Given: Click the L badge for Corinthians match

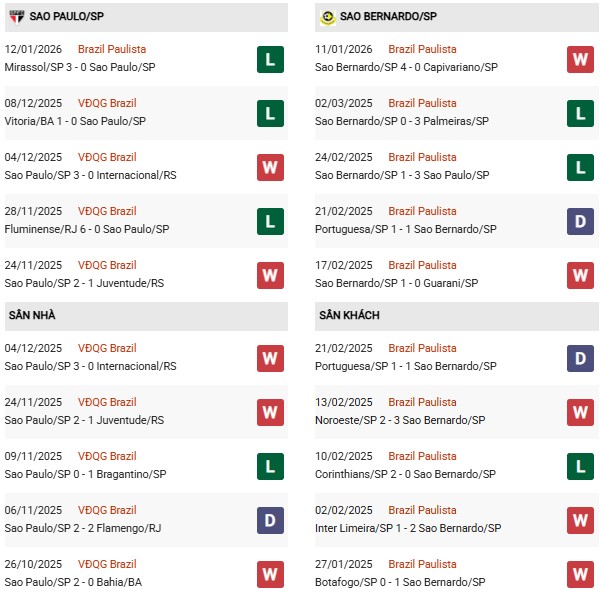Looking at the screenshot, I should [580, 466].
